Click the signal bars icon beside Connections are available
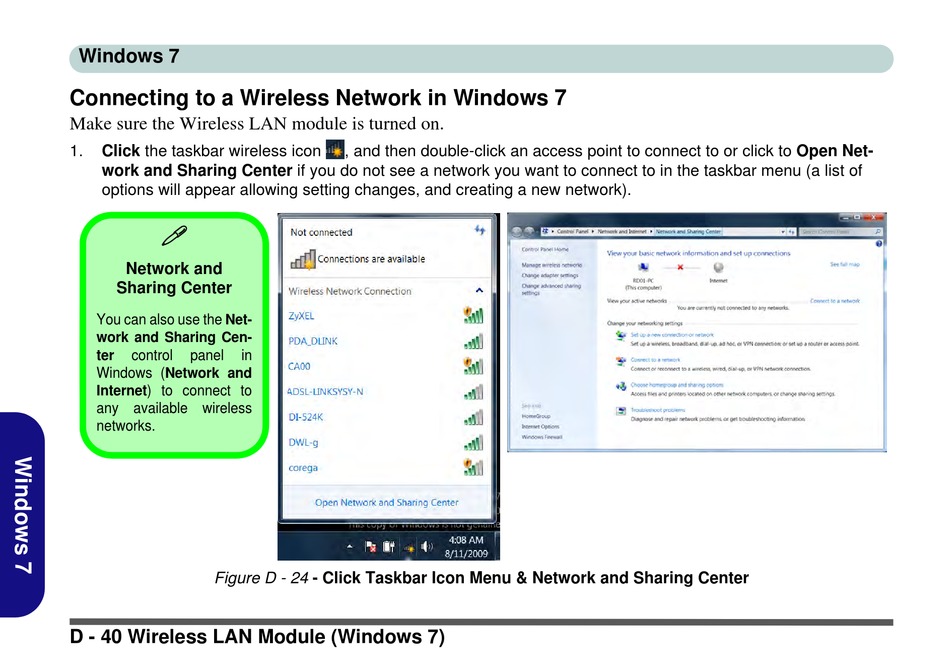The height and width of the screenshot is (668, 950). pos(303,260)
